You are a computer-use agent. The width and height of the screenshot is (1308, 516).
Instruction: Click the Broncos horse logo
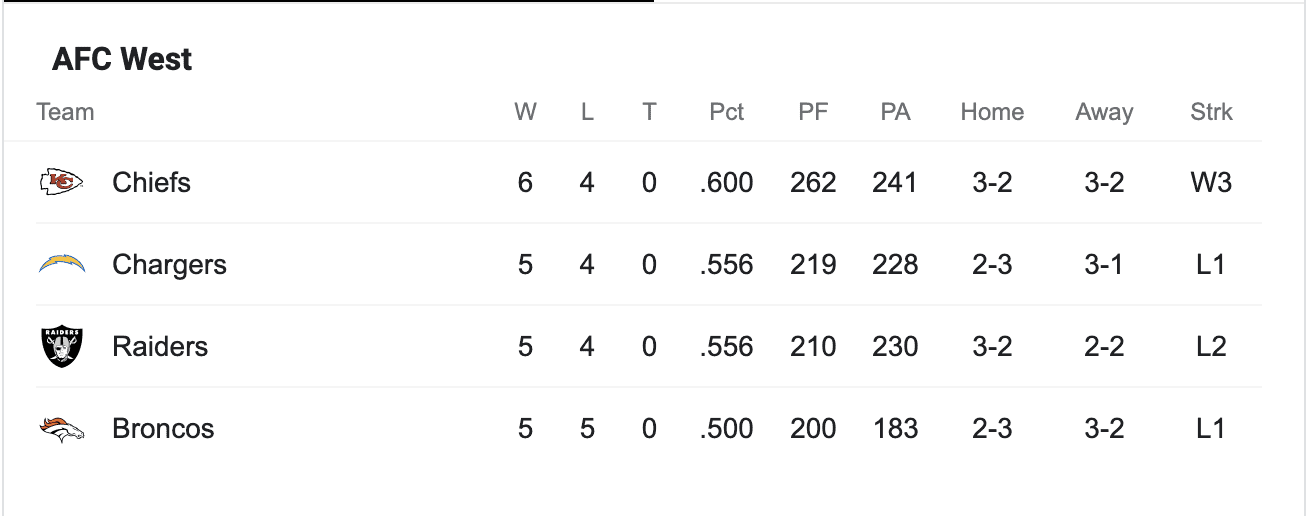pos(61,429)
